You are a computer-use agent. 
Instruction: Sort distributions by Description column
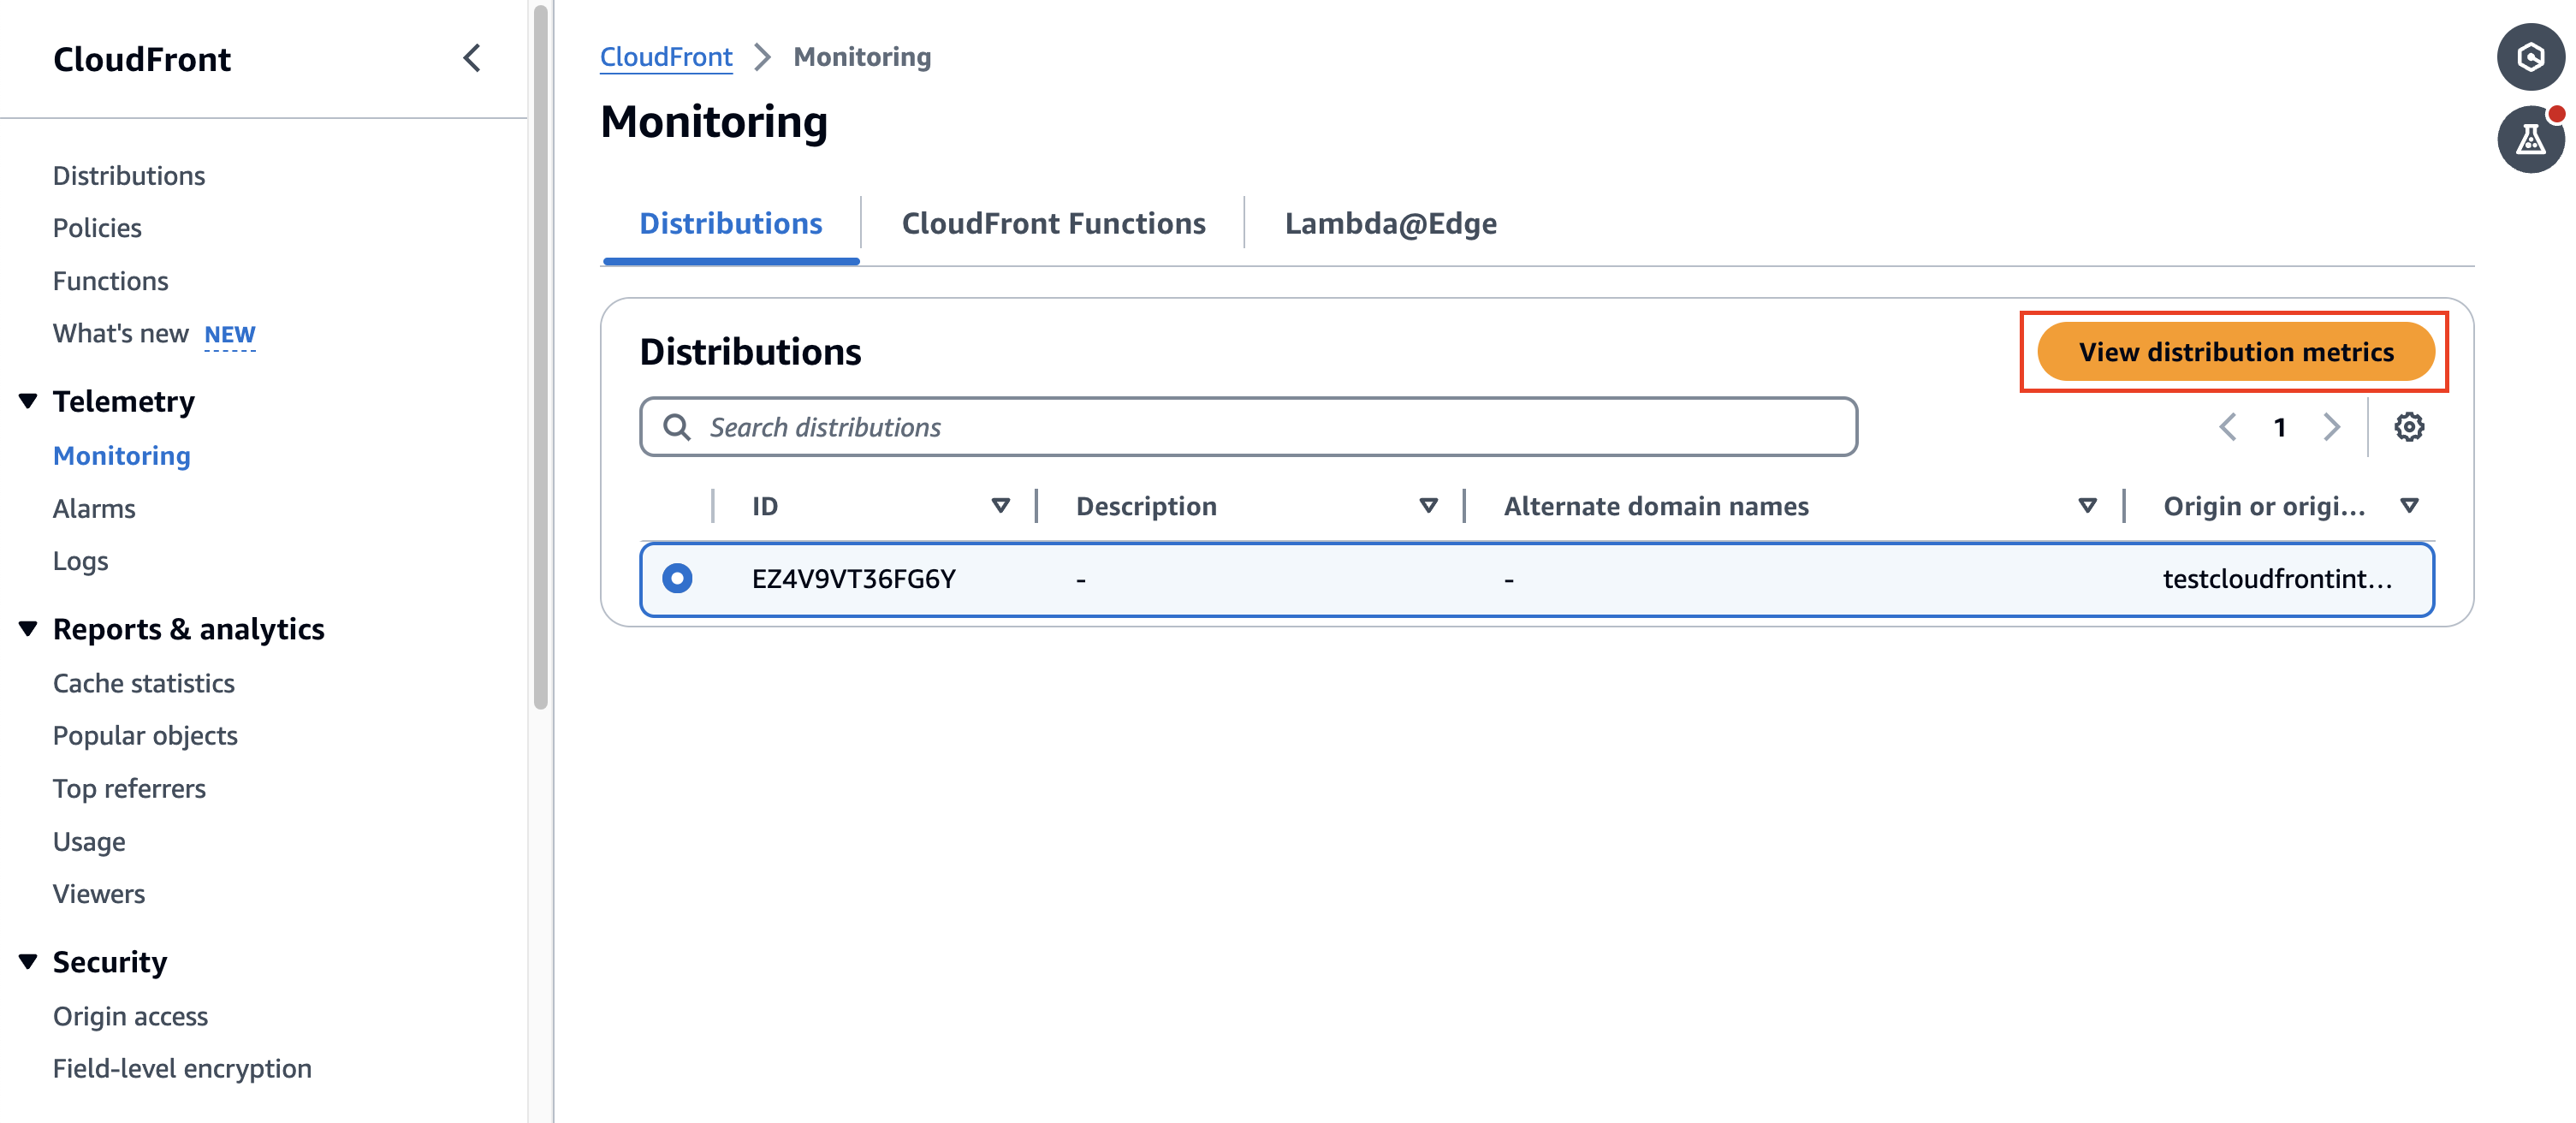pyautogui.click(x=1428, y=505)
